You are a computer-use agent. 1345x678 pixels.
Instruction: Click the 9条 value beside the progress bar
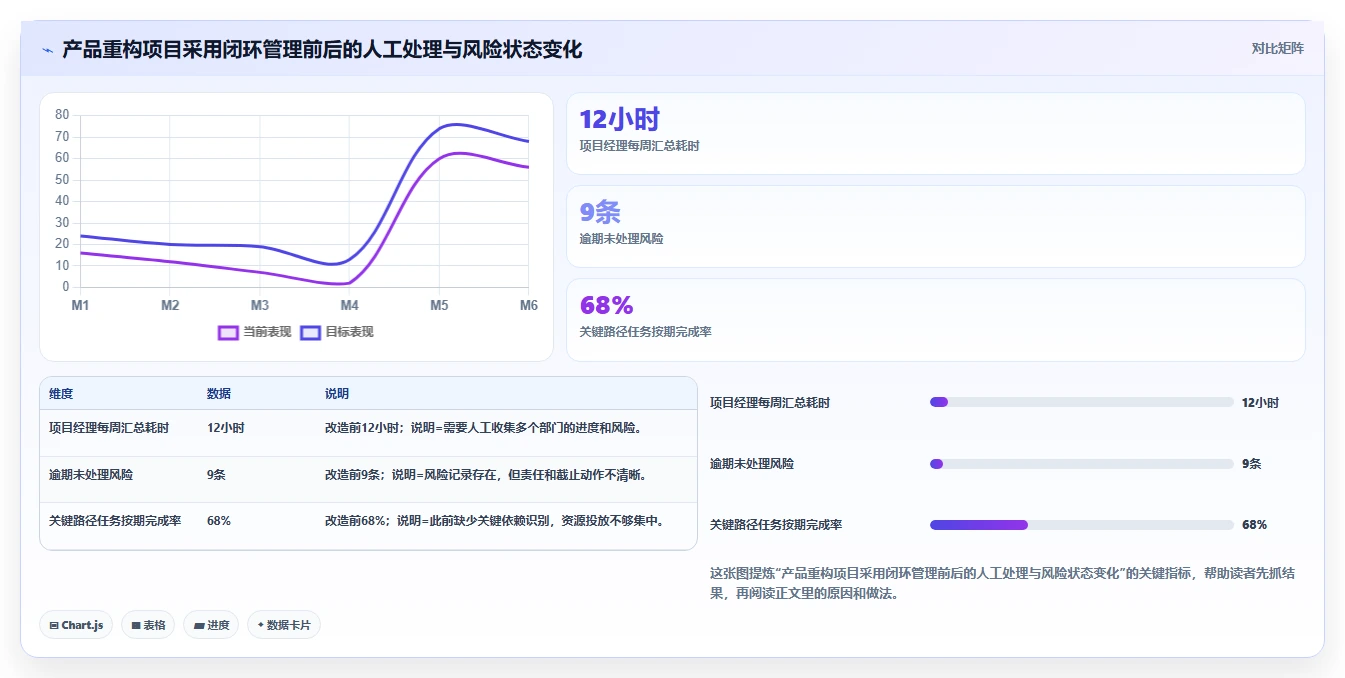(1251, 464)
